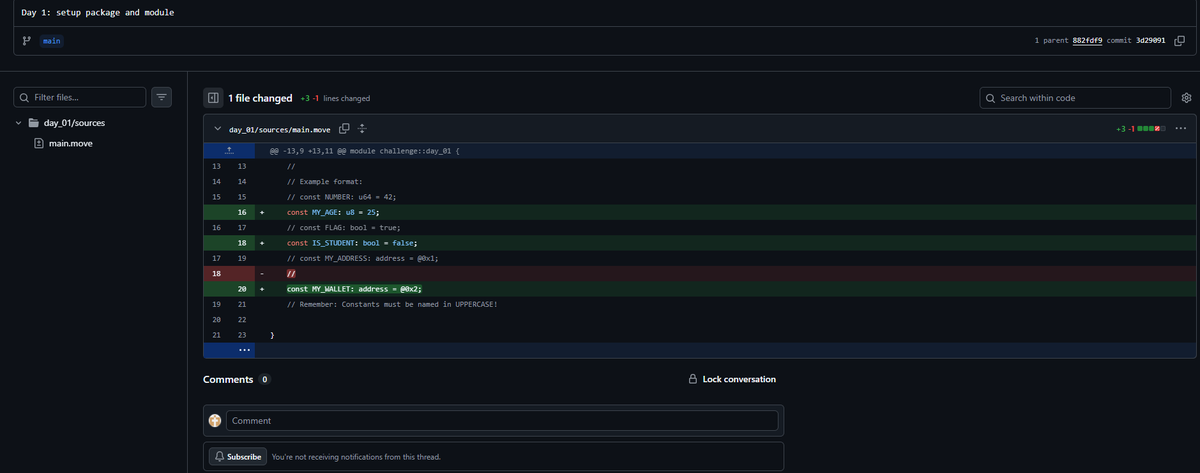
Task: Click the git branch icon
Action: [x=25, y=41]
